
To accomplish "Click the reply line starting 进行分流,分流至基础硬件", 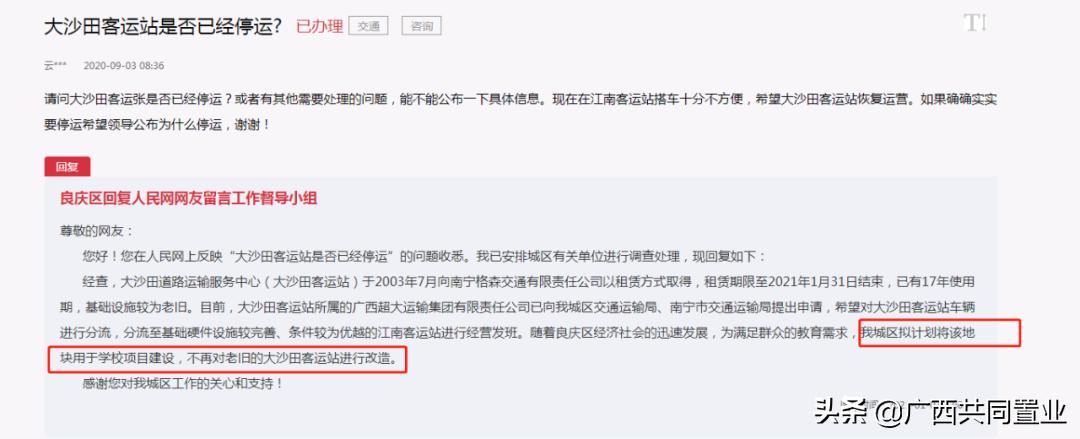I will click(457, 334).
